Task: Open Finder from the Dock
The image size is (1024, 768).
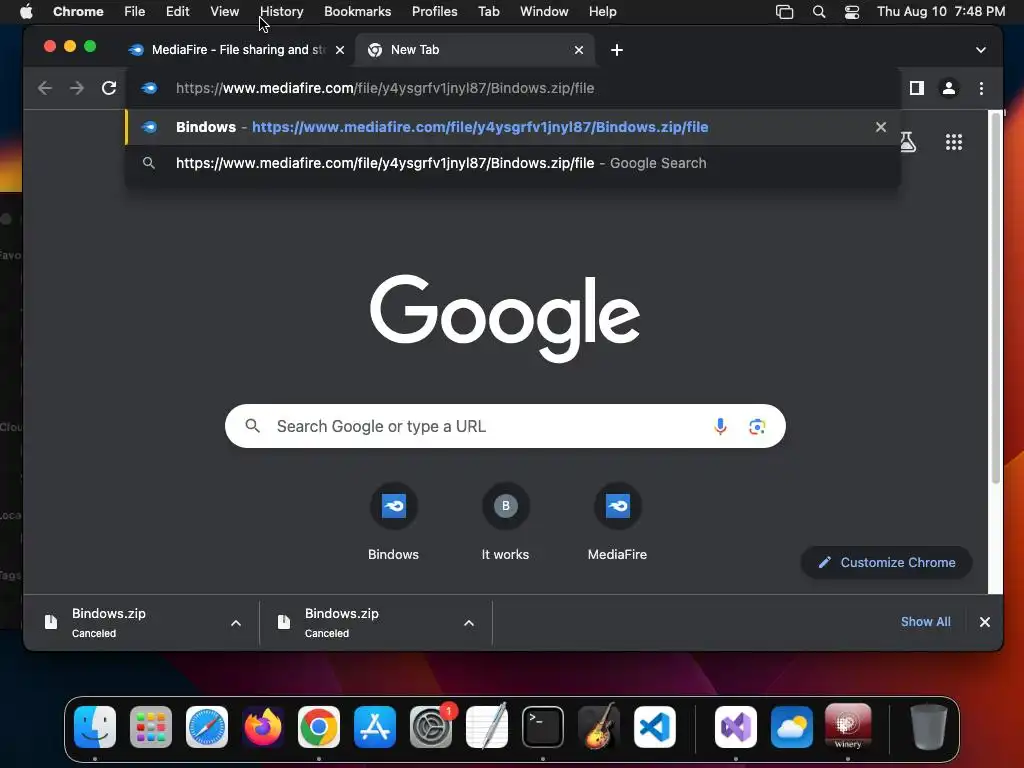Action: [95, 727]
